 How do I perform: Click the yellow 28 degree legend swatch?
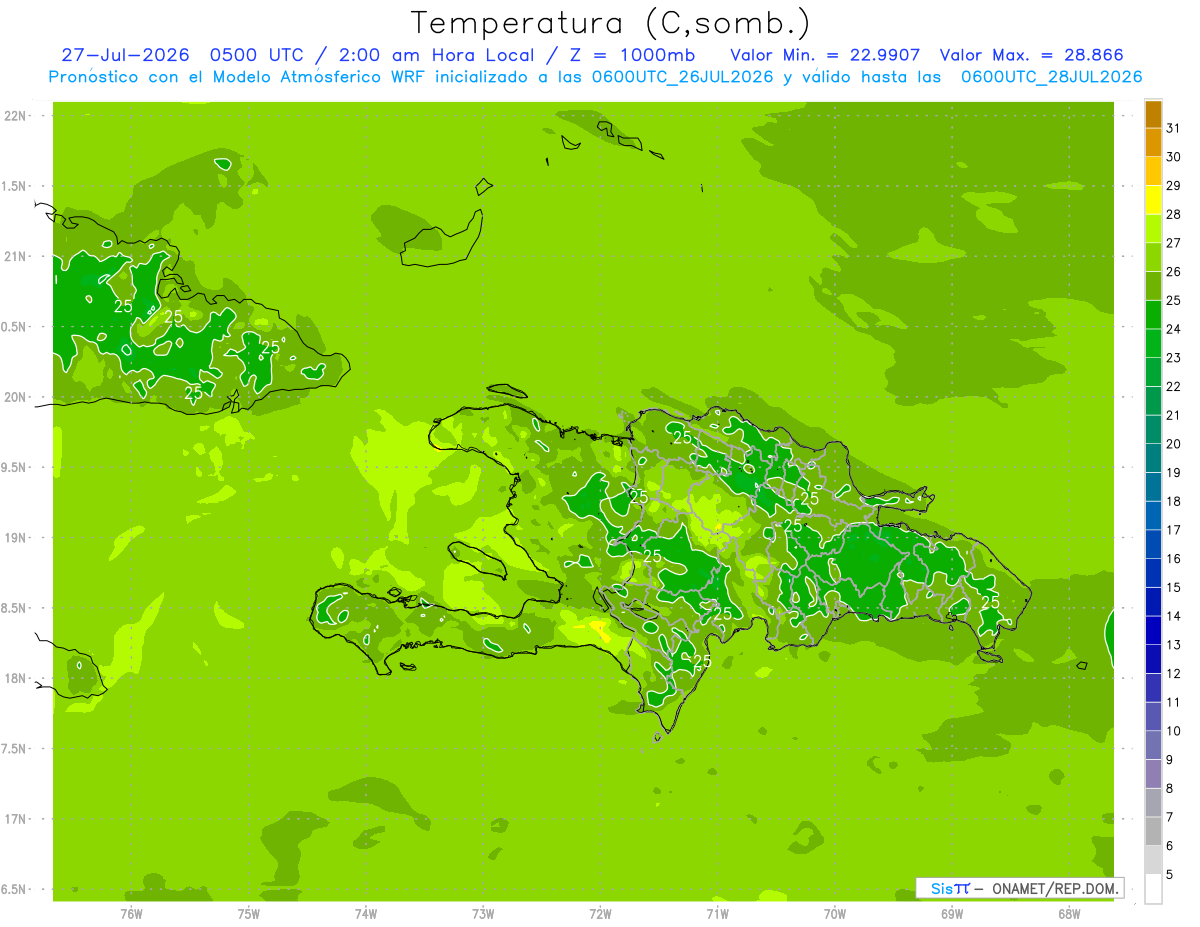1153,201
